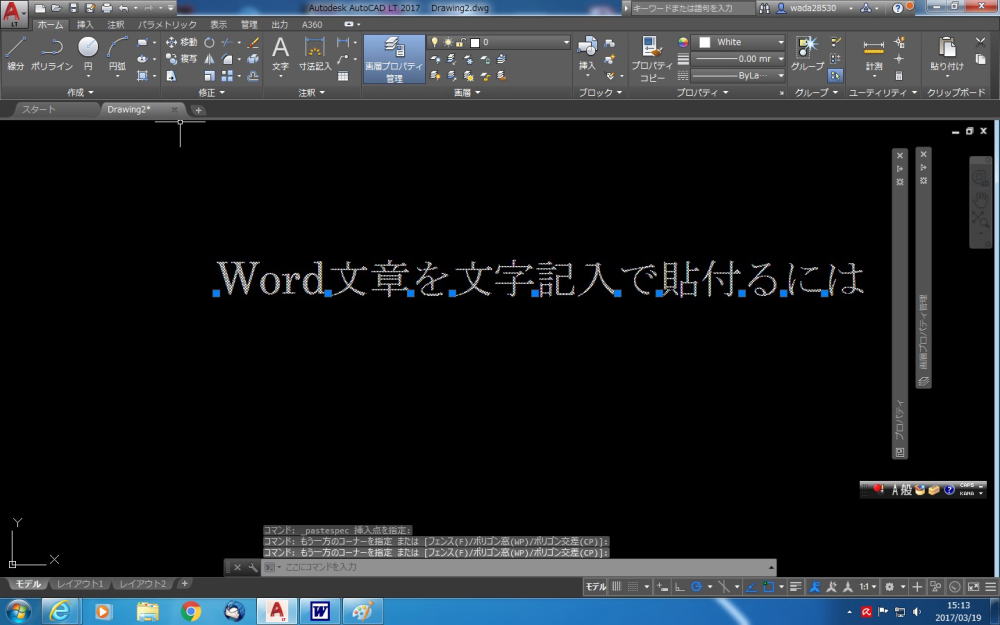
Task: Click the keyword search box in title bar
Action: click(x=693, y=8)
